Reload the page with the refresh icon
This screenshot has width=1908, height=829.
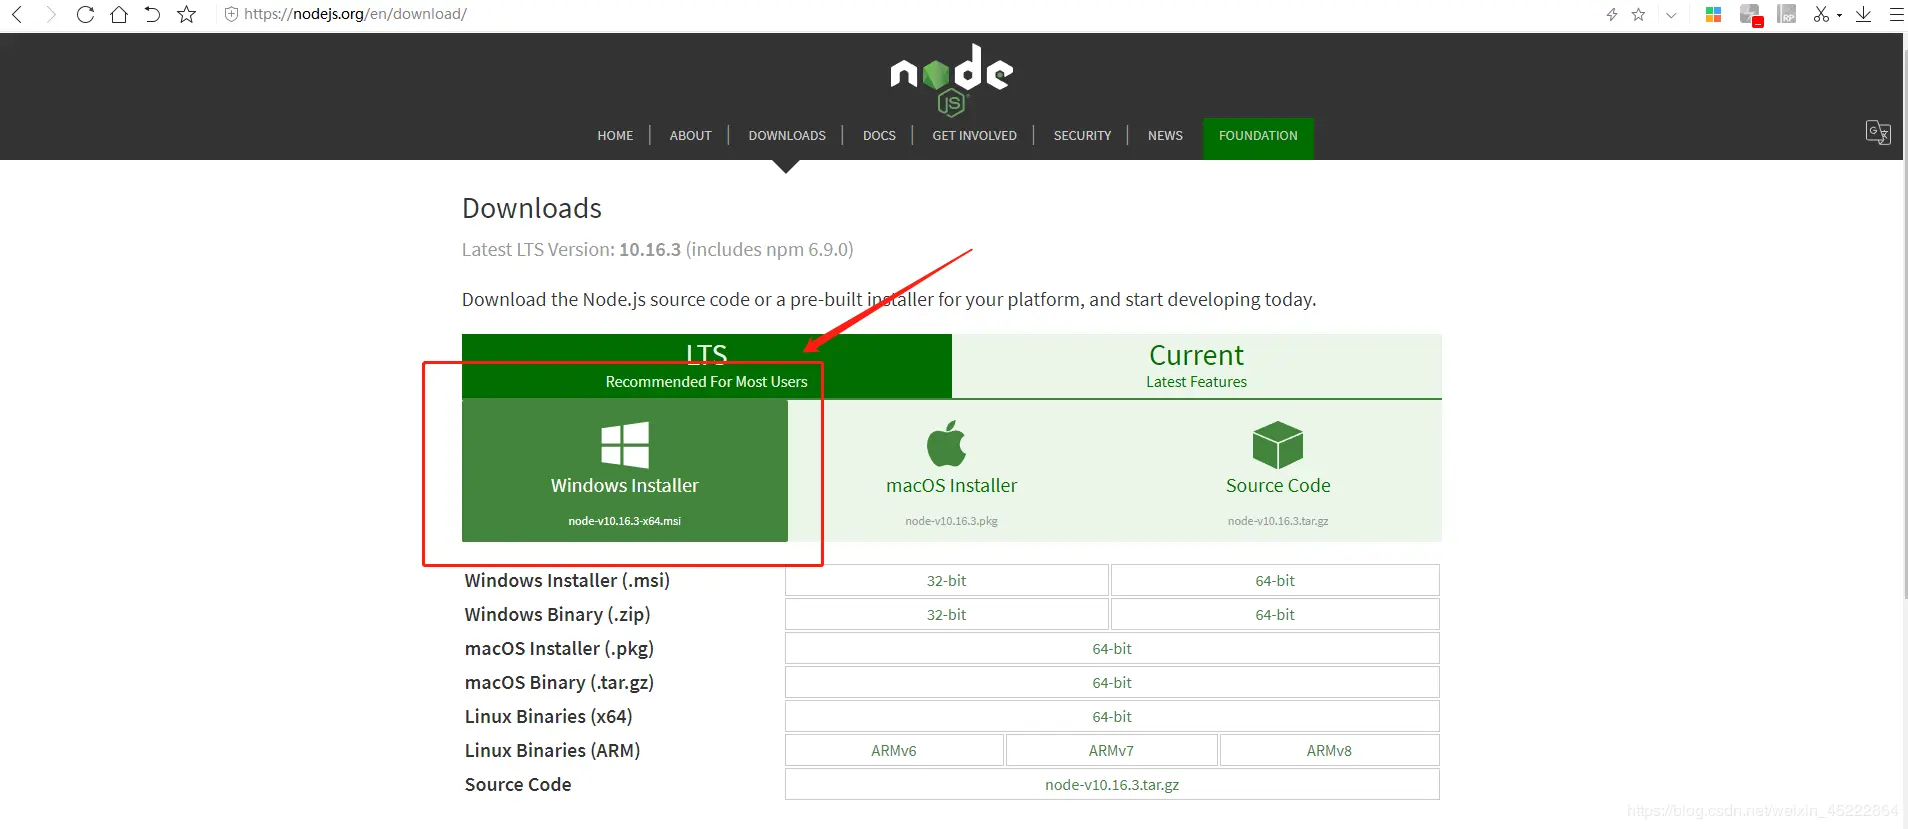pyautogui.click(x=85, y=14)
